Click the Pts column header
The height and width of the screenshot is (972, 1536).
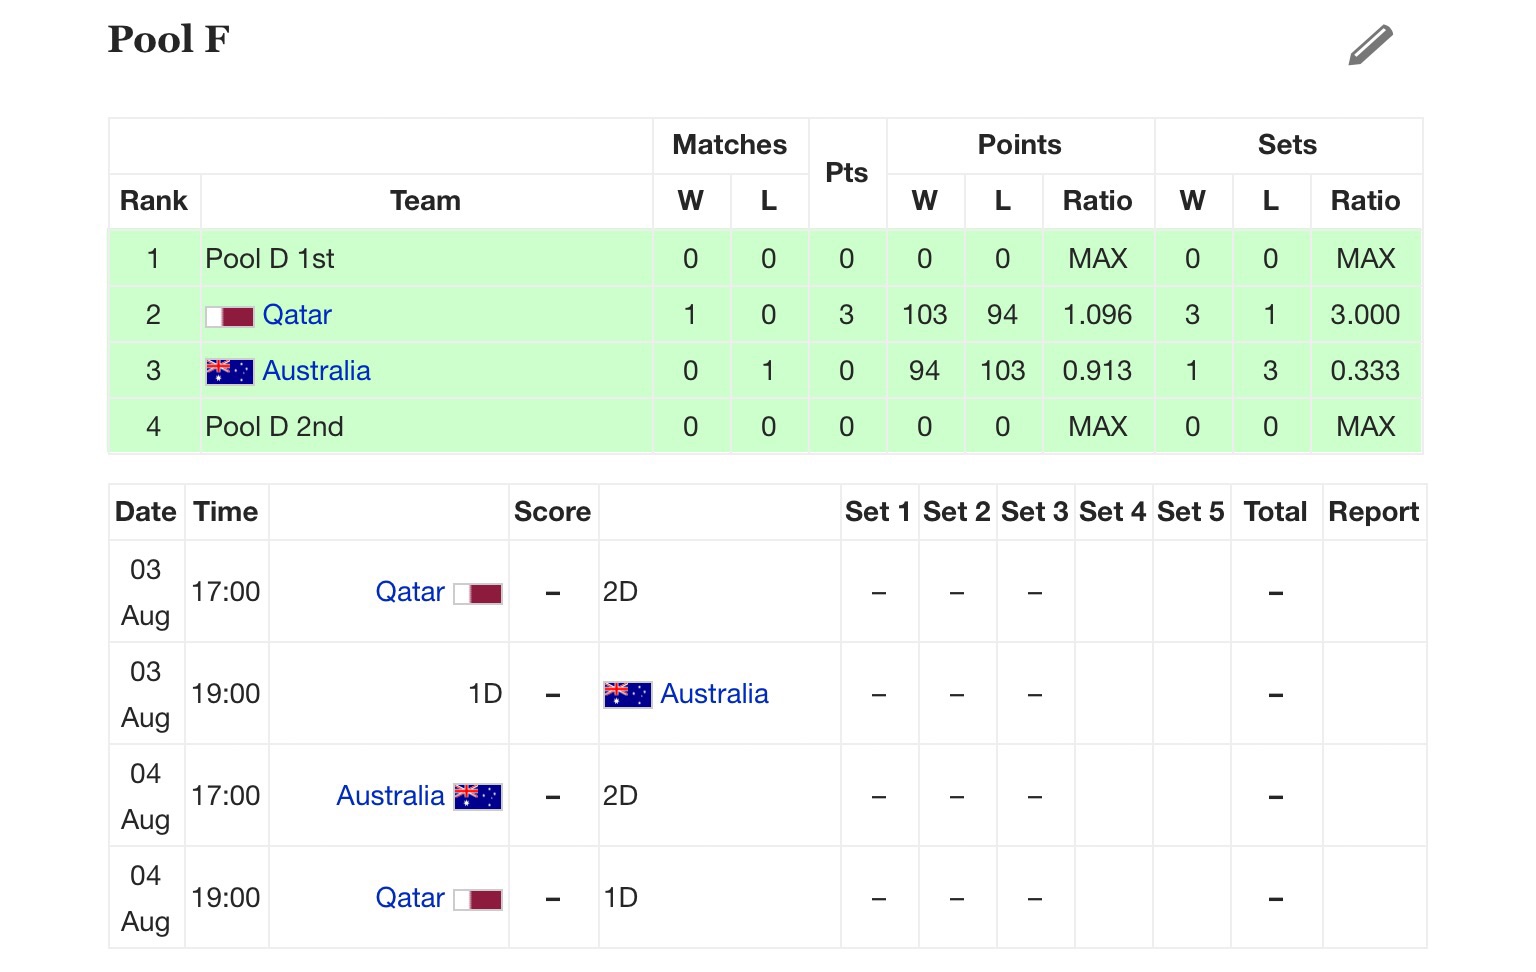click(x=847, y=173)
